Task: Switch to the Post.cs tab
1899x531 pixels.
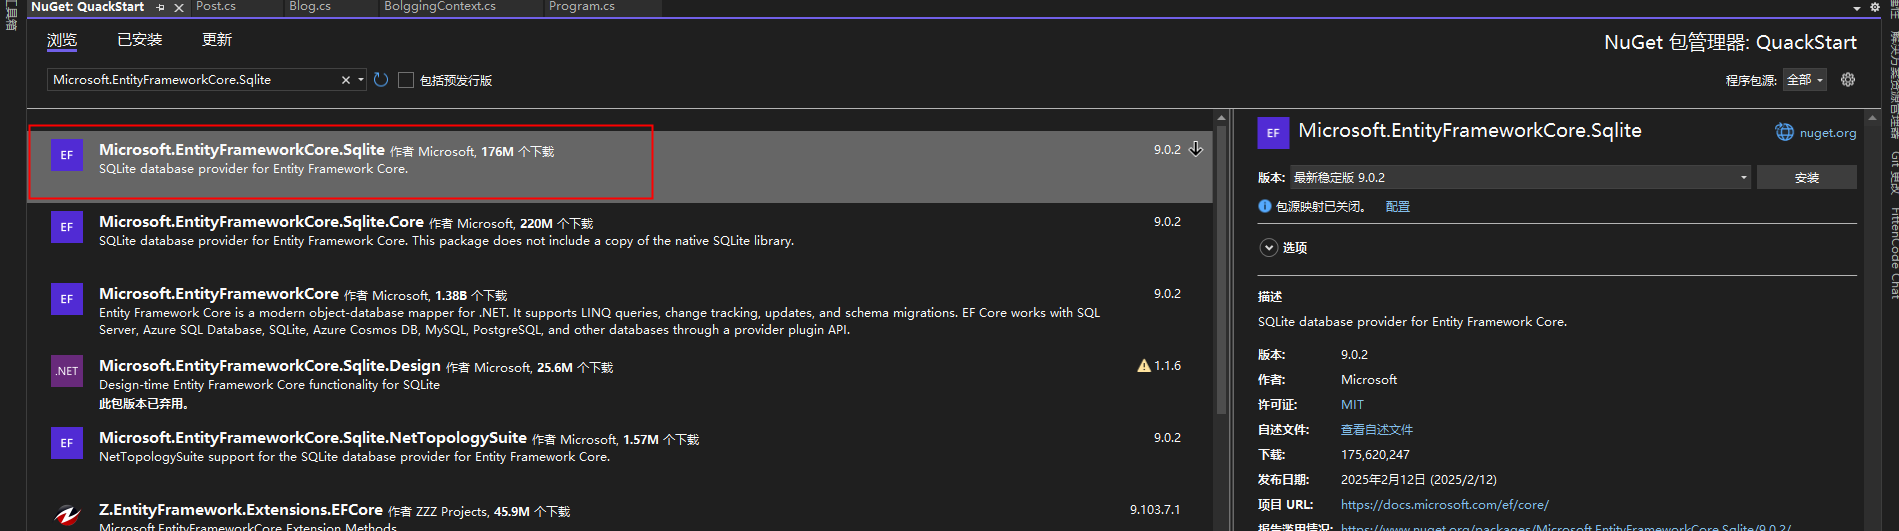Action: pyautogui.click(x=216, y=7)
